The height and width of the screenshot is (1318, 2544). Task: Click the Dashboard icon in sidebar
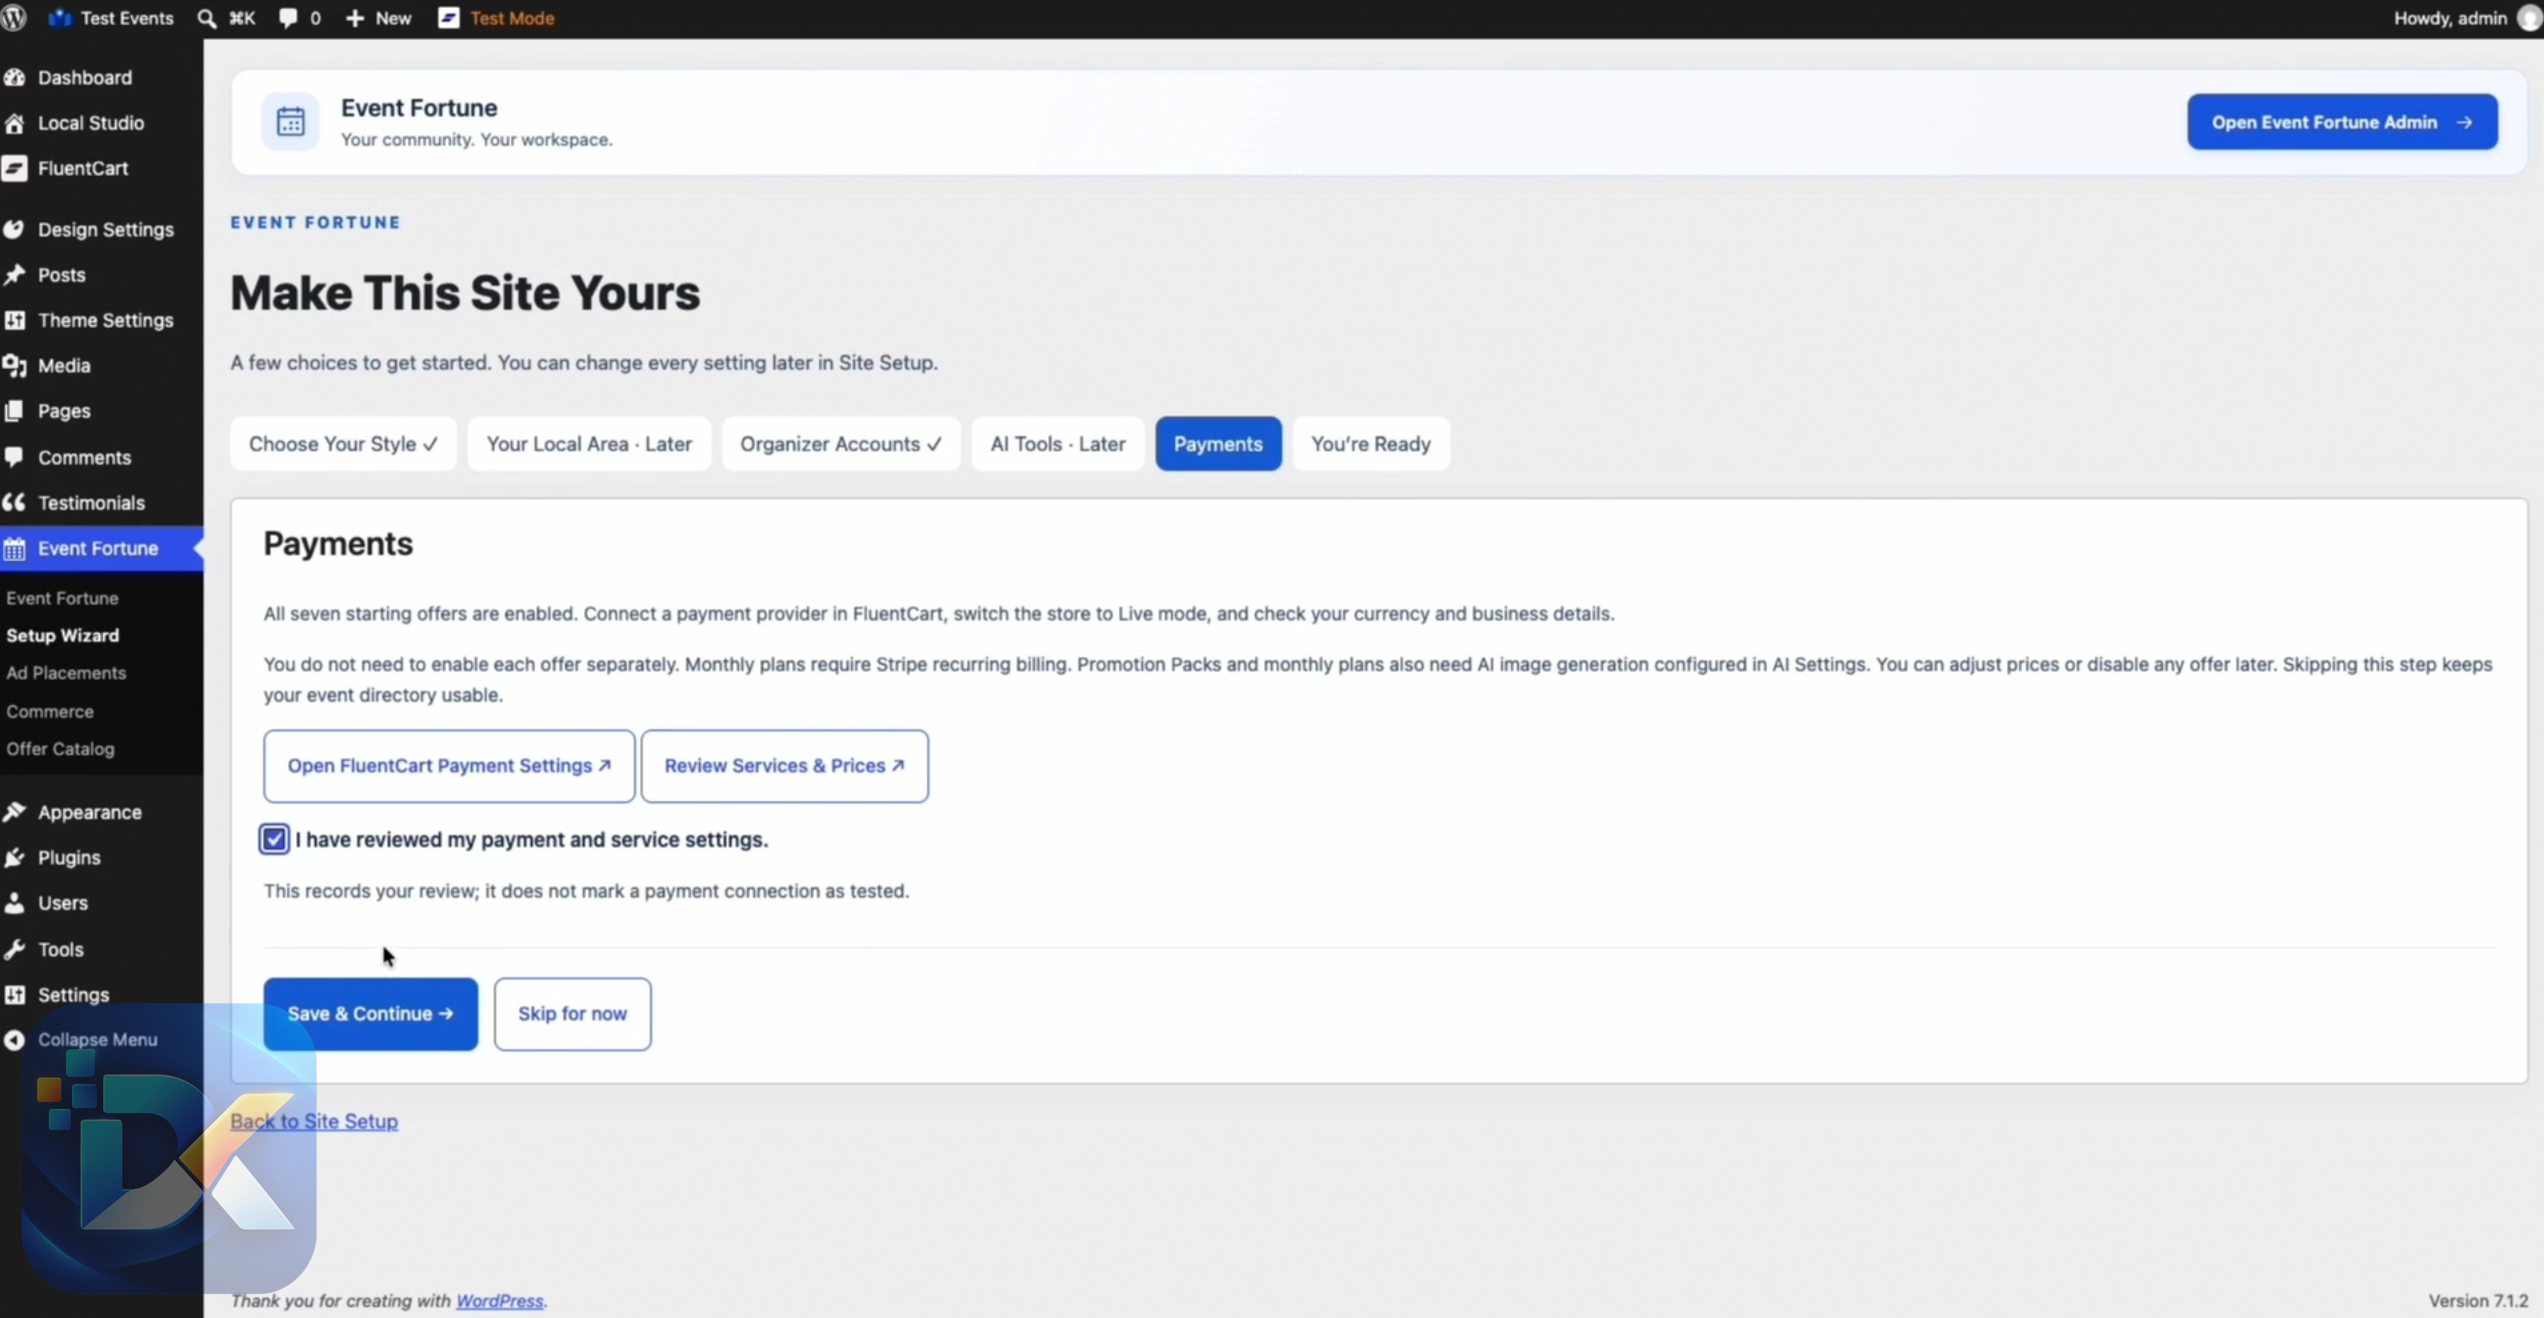tap(15, 77)
